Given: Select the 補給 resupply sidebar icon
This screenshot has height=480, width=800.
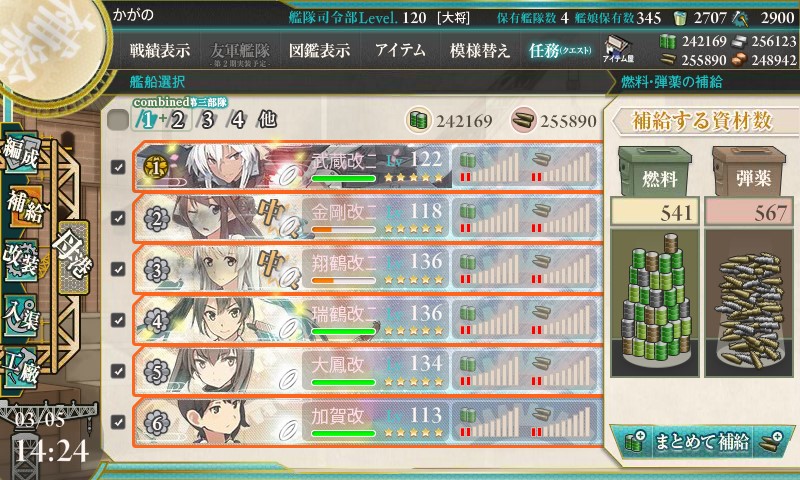Looking at the screenshot, I should pyautogui.click(x=24, y=206).
